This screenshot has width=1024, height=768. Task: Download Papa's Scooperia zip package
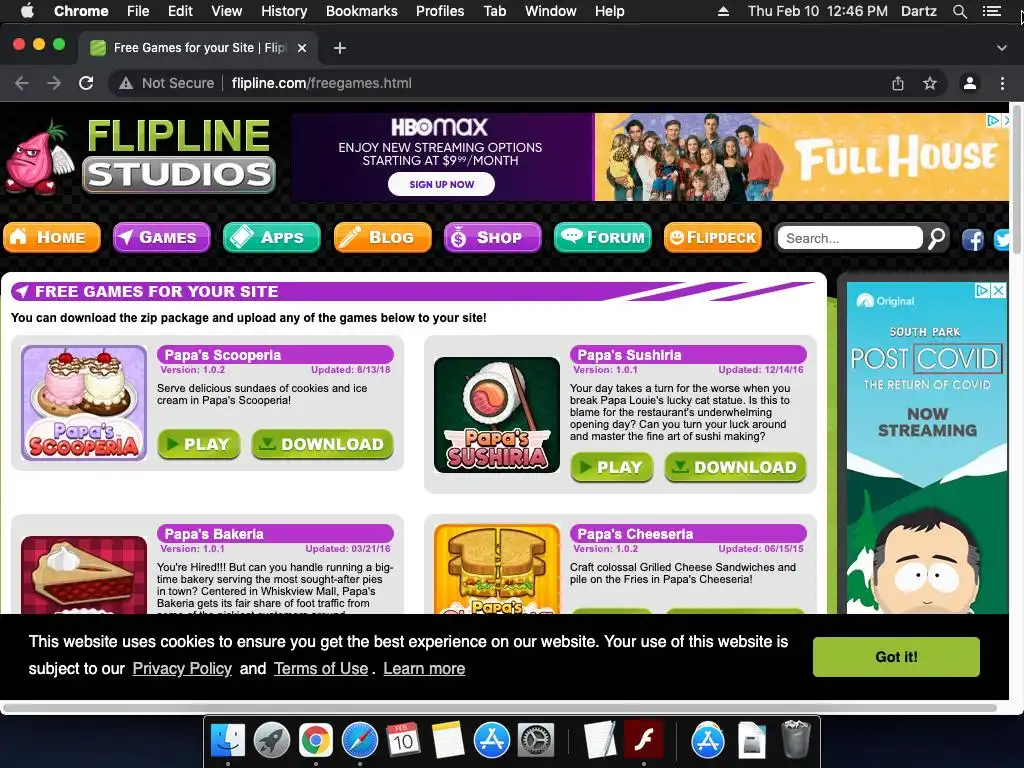point(323,444)
